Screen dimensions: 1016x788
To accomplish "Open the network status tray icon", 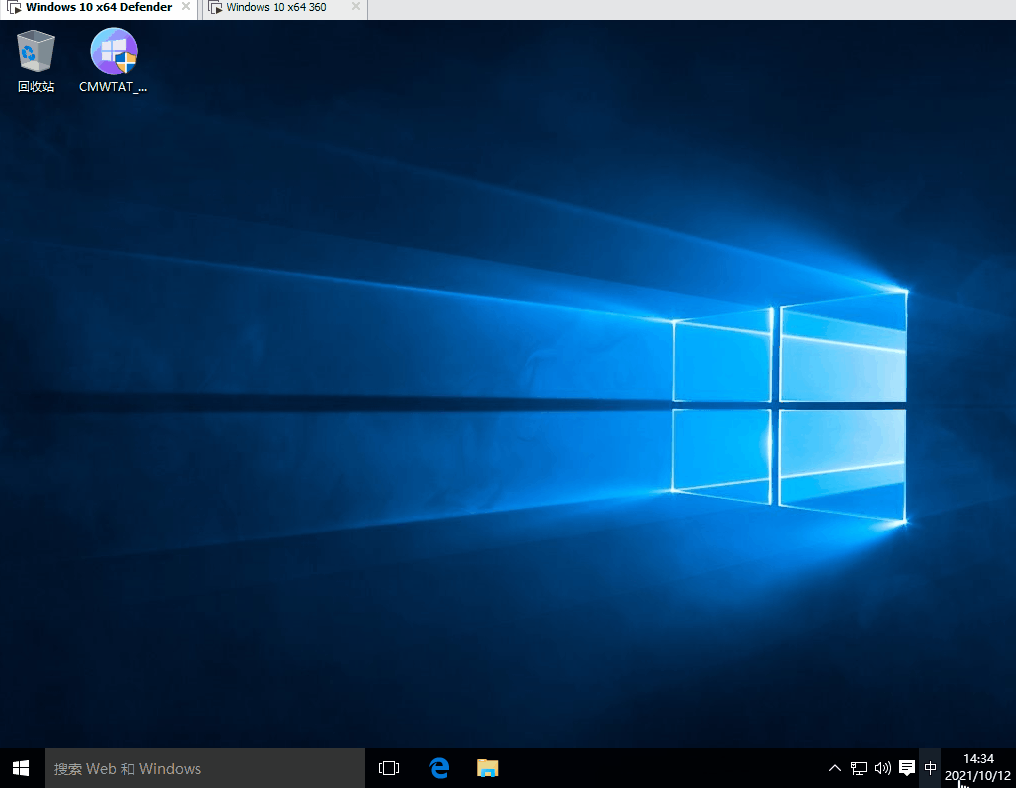I will coord(859,769).
